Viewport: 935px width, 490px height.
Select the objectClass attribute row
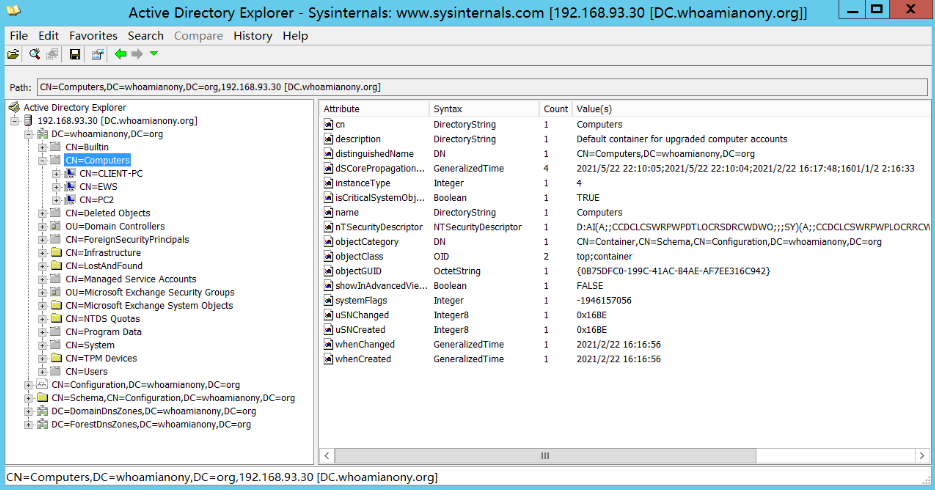[x=624, y=256]
